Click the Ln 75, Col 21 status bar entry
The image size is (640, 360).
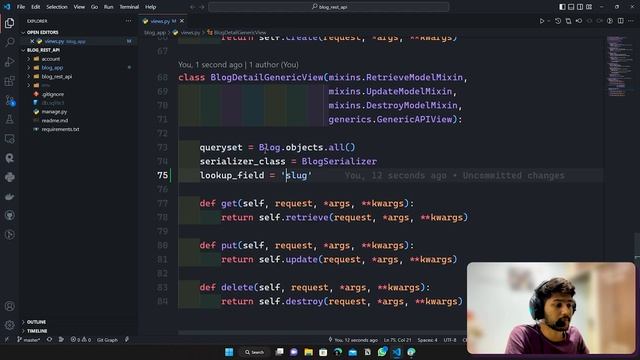click(398, 340)
